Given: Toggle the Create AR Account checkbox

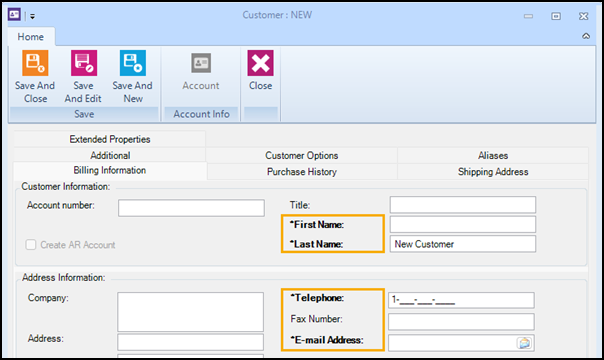Looking at the screenshot, I should pos(31,244).
